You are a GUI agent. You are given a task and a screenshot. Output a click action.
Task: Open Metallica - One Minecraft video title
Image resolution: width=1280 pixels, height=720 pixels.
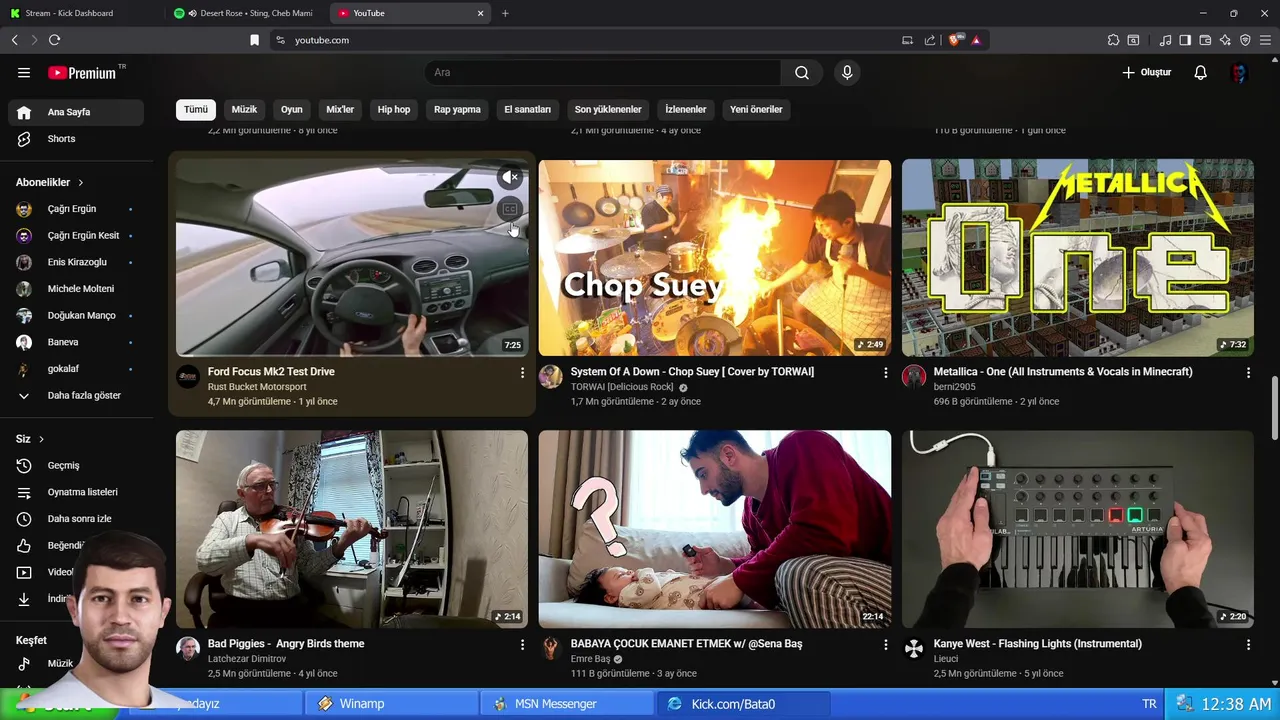[x=1063, y=372]
